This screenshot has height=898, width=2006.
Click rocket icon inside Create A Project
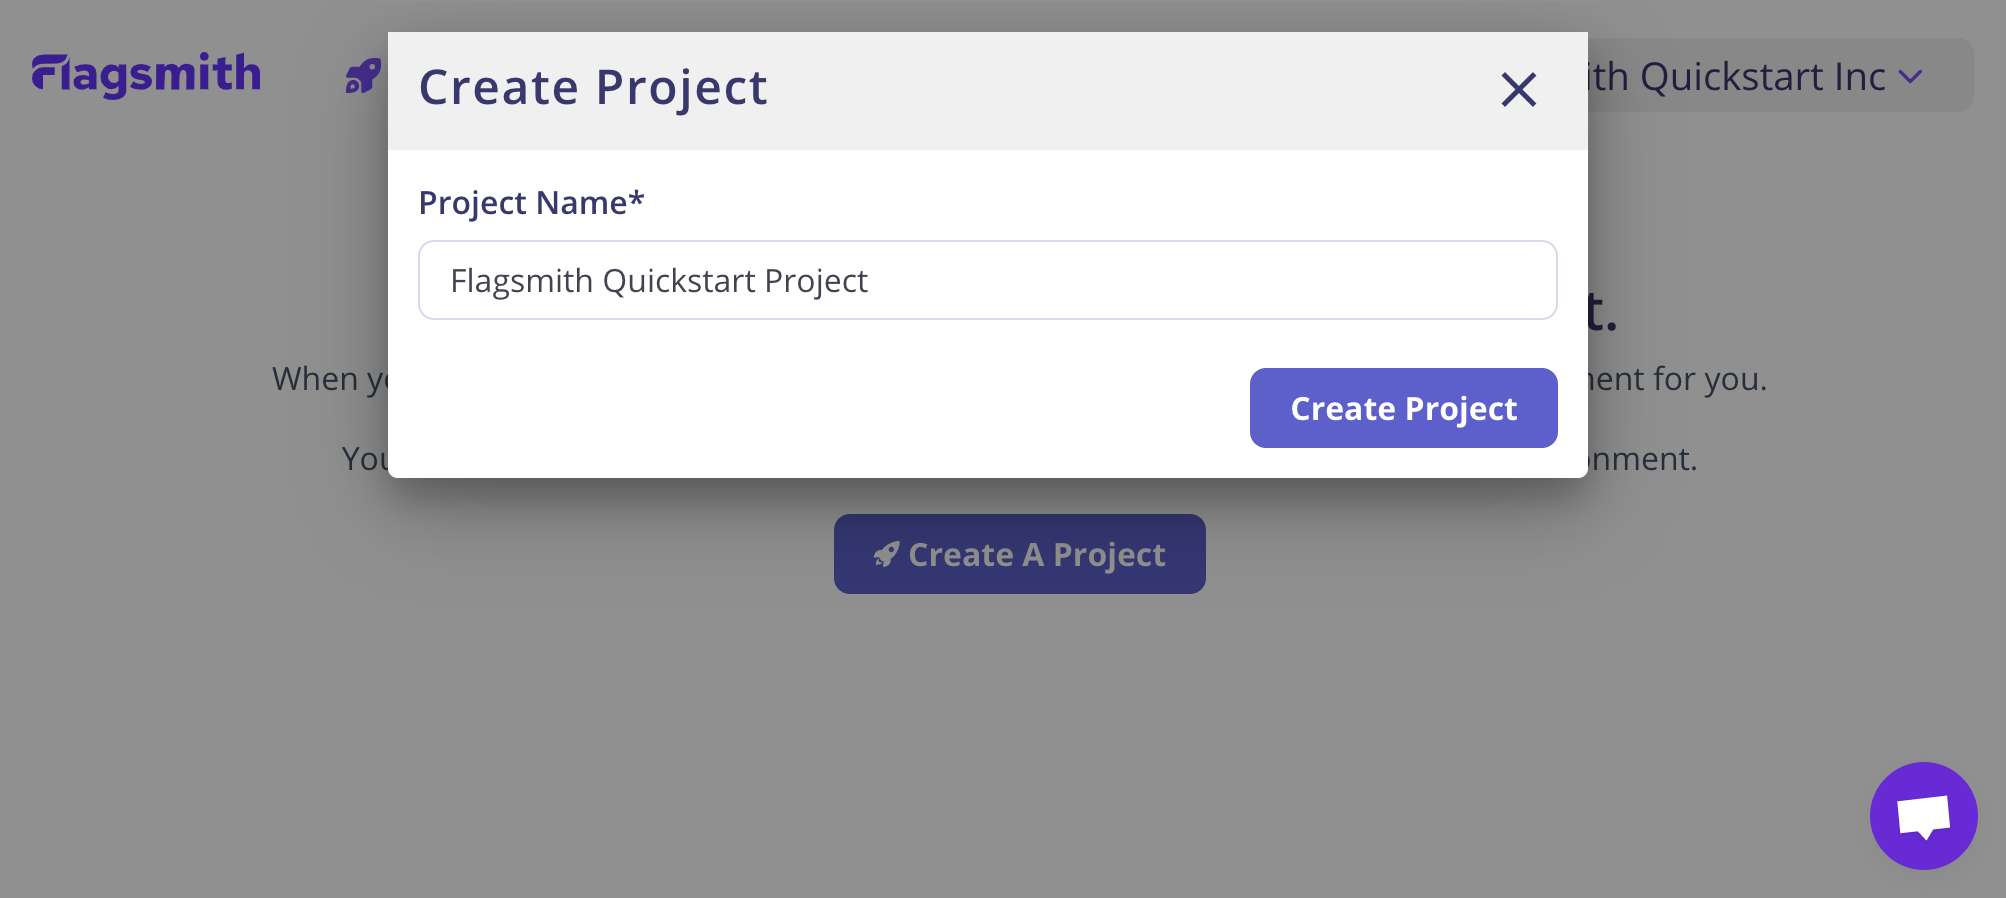(x=886, y=554)
